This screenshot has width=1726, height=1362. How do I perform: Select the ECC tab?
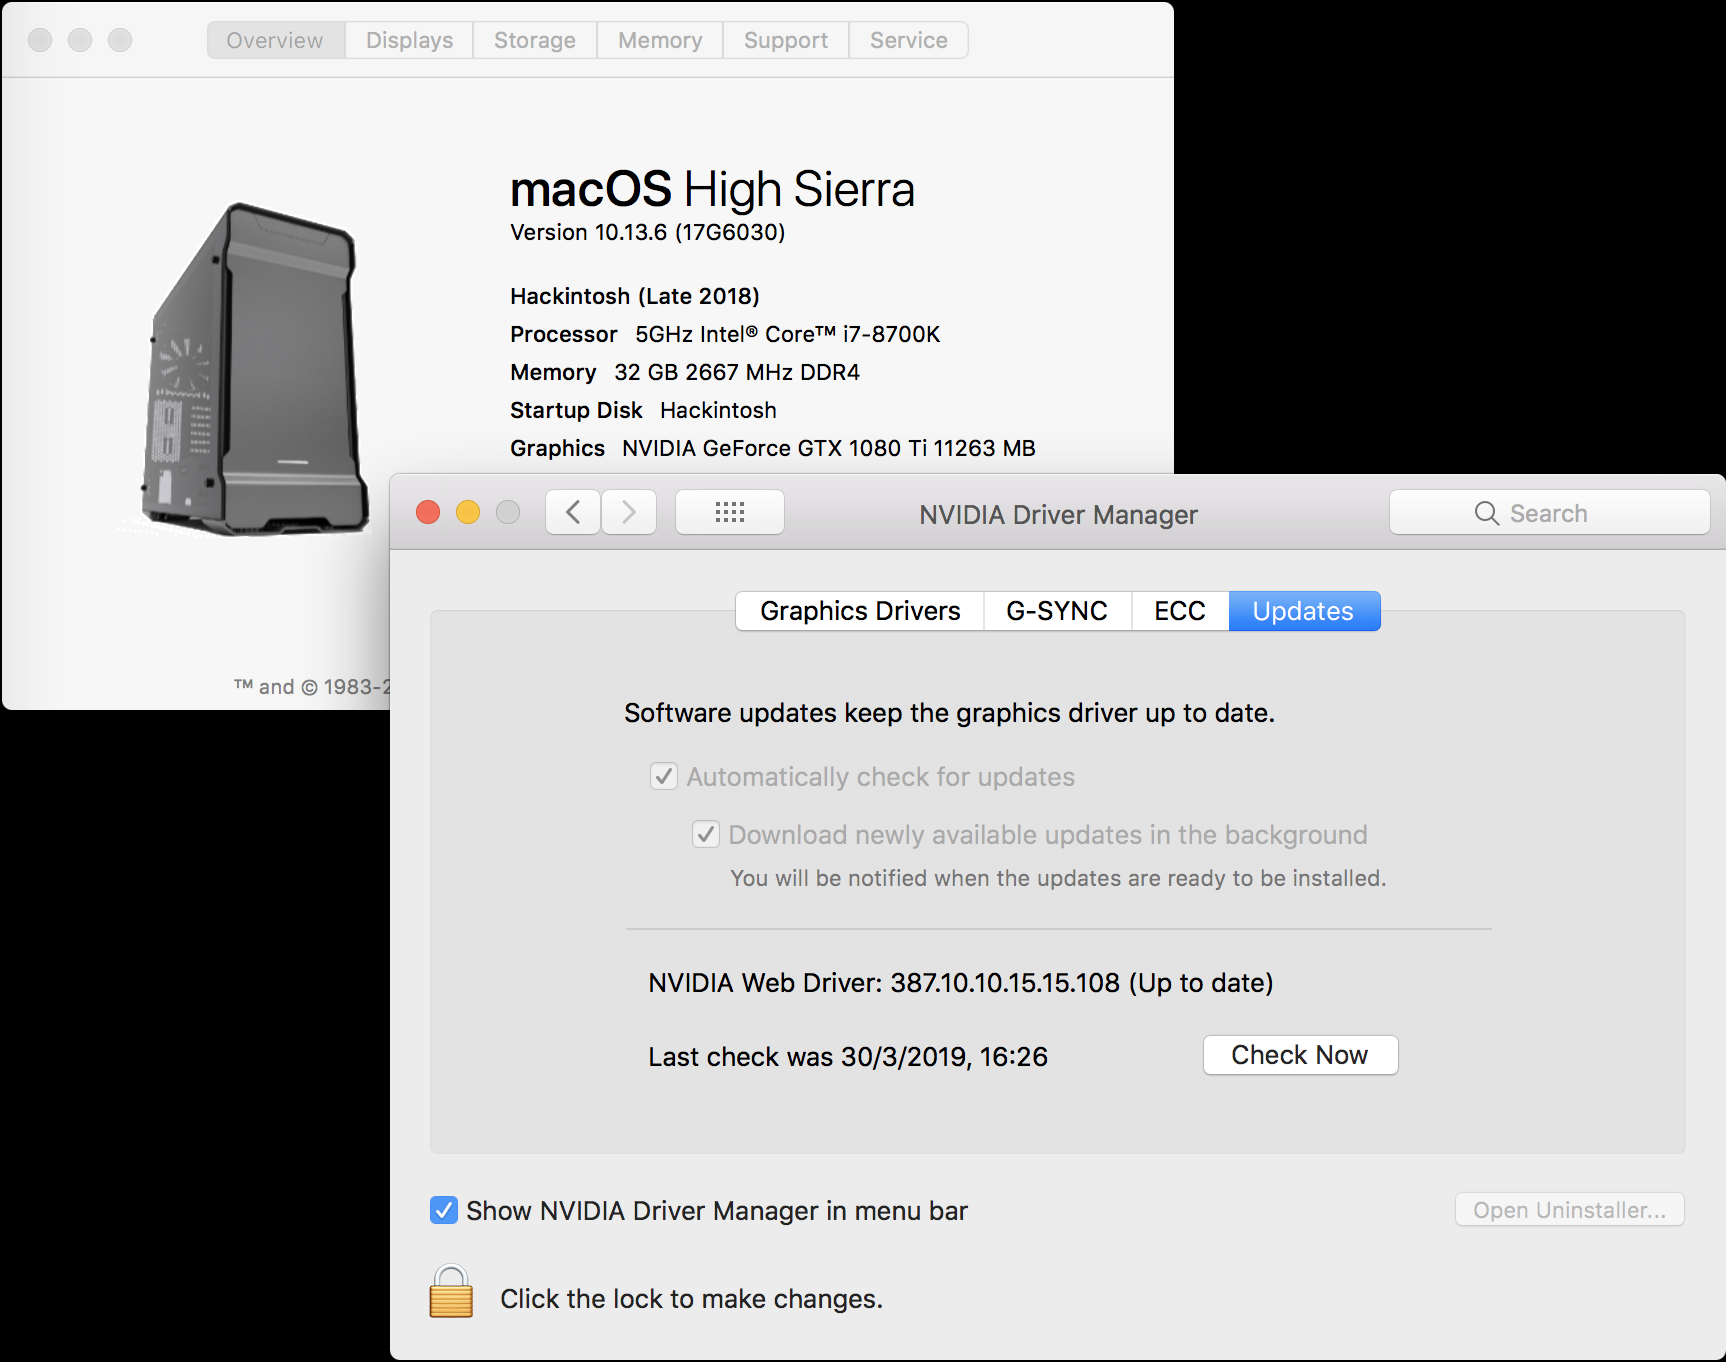coord(1180,611)
